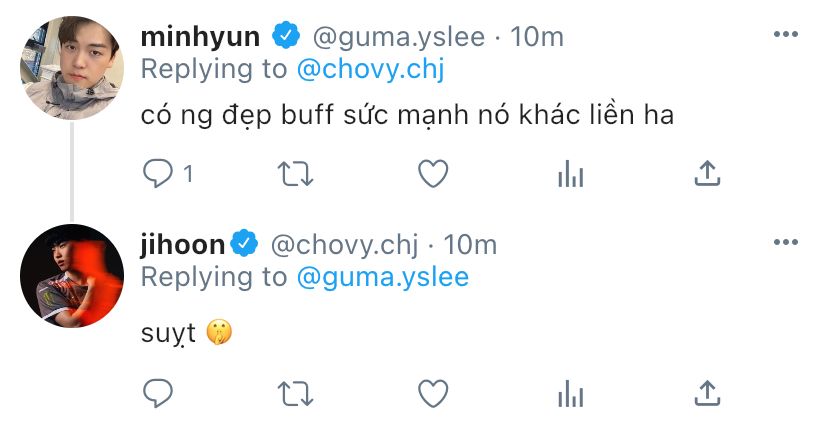Screen dimensions: 828x423
Task: Retweet jihoon's suỵt tweet
Action: tap(295, 394)
